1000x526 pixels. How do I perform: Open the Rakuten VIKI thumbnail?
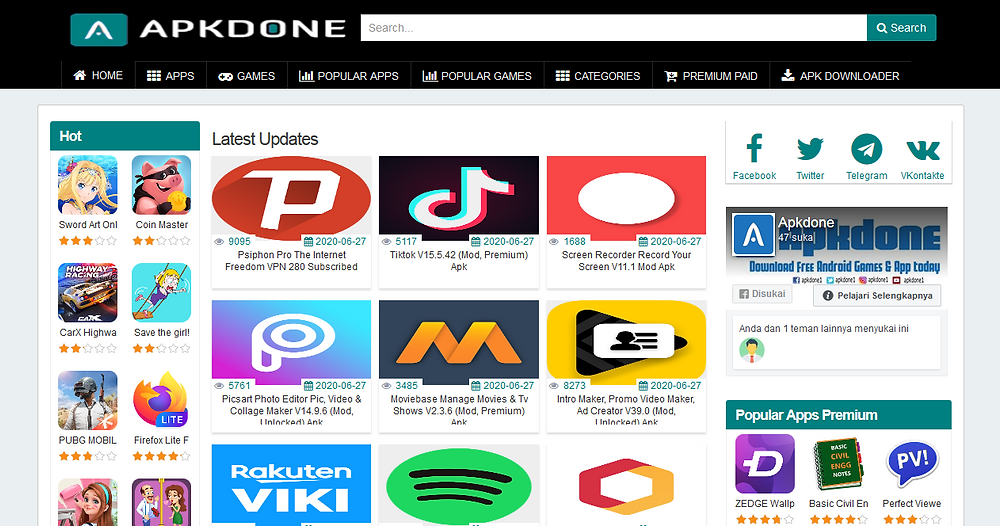point(291,485)
